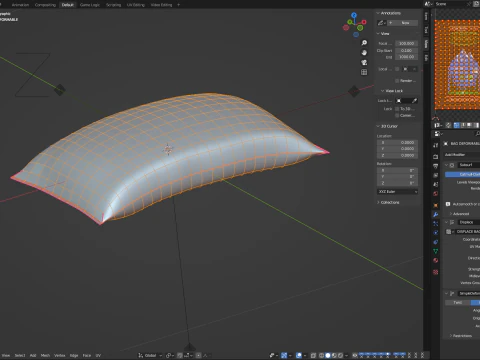Click the eyedropper in Lock to Object field
This screenshot has width=480, height=360.
click(414, 101)
